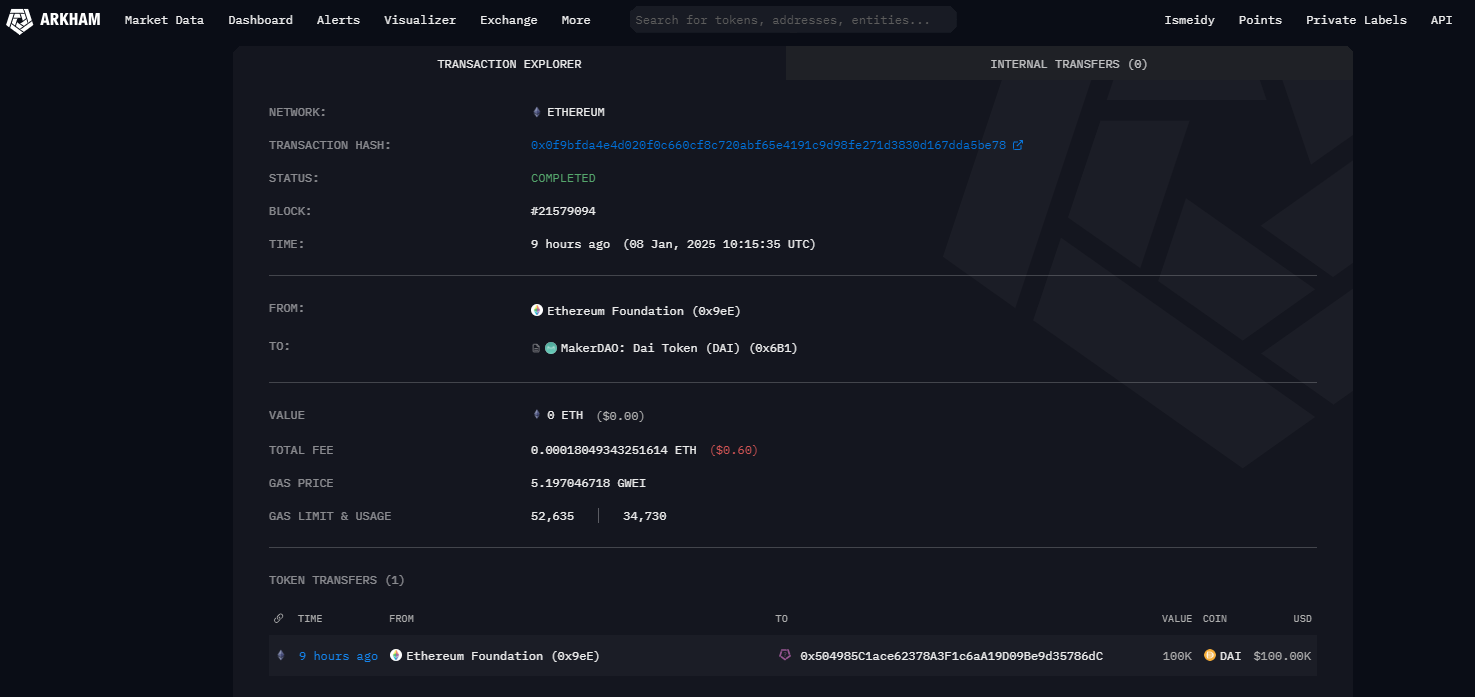Click Ethereum Foundation avatar in token transfer row
Viewport: 1475px width, 697px height.
tap(396, 656)
